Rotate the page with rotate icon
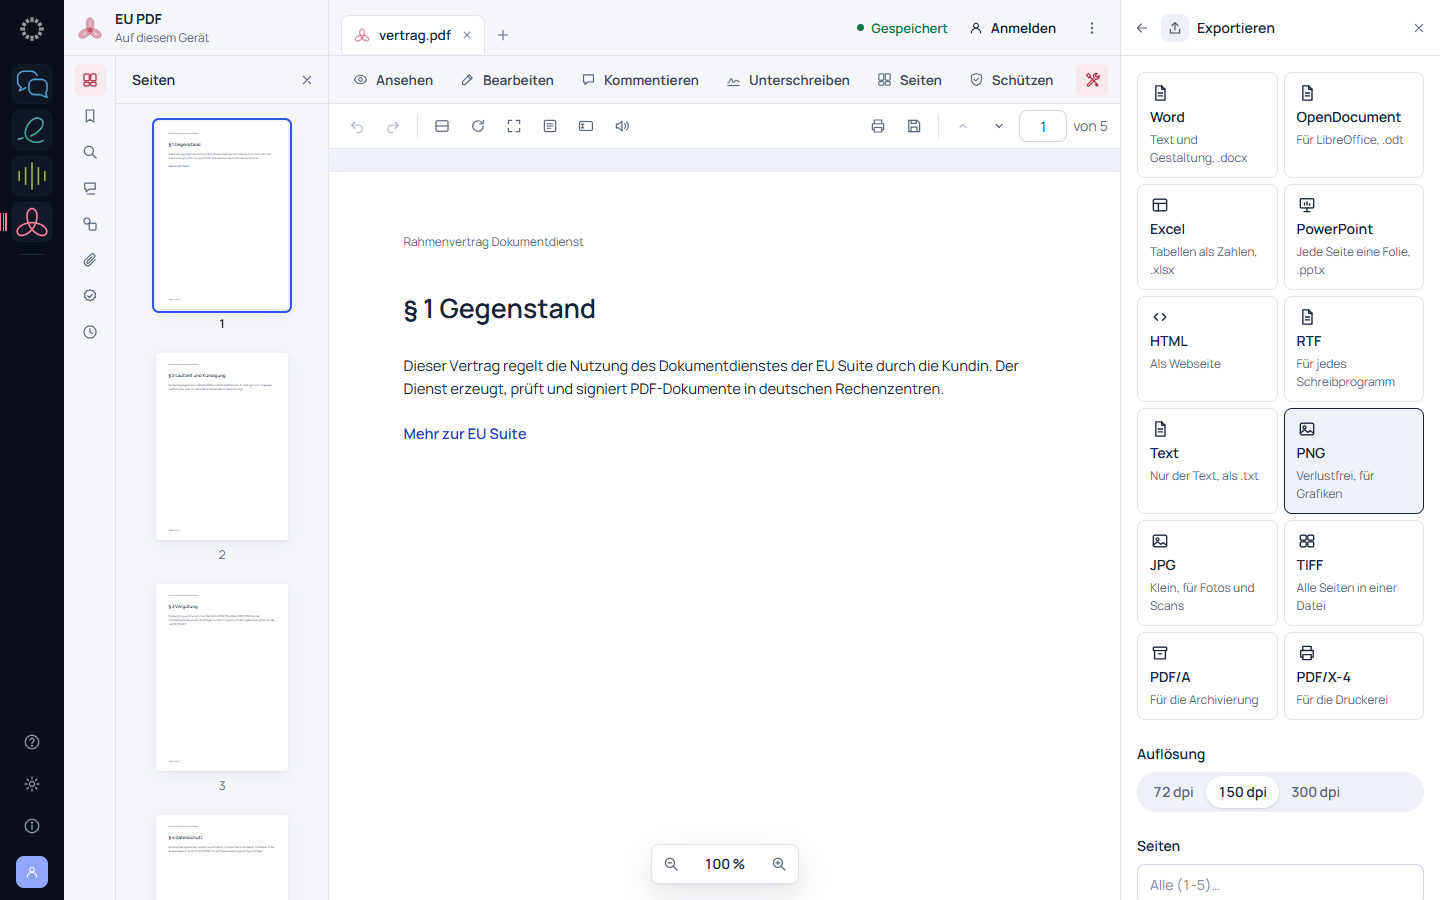The width and height of the screenshot is (1440, 900). (x=478, y=126)
